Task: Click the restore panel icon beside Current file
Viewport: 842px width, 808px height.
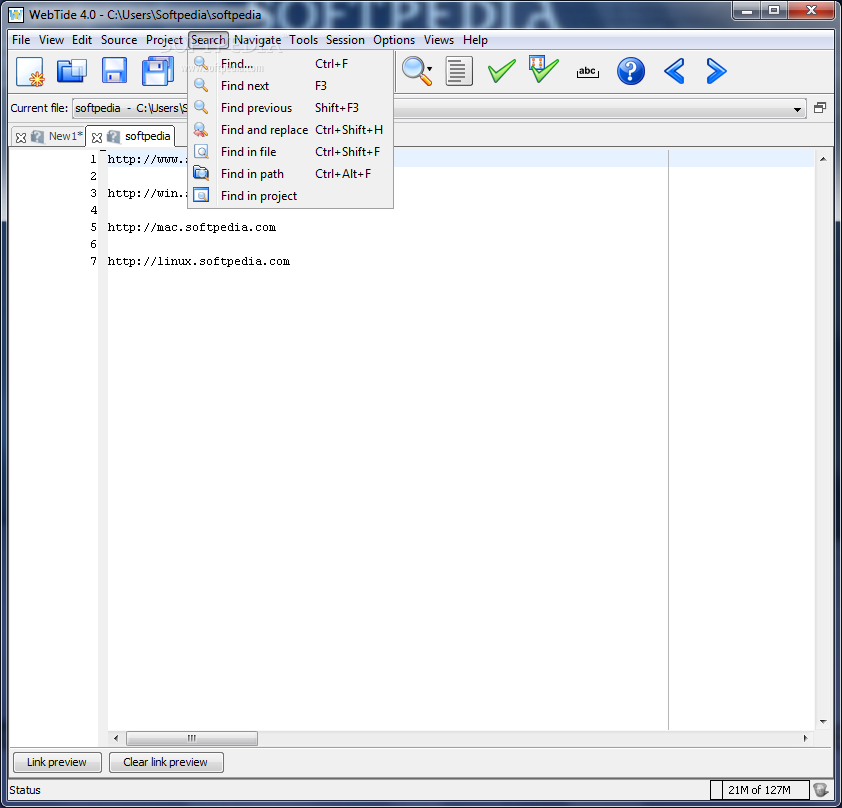Action: pyautogui.click(x=820, y=107)
